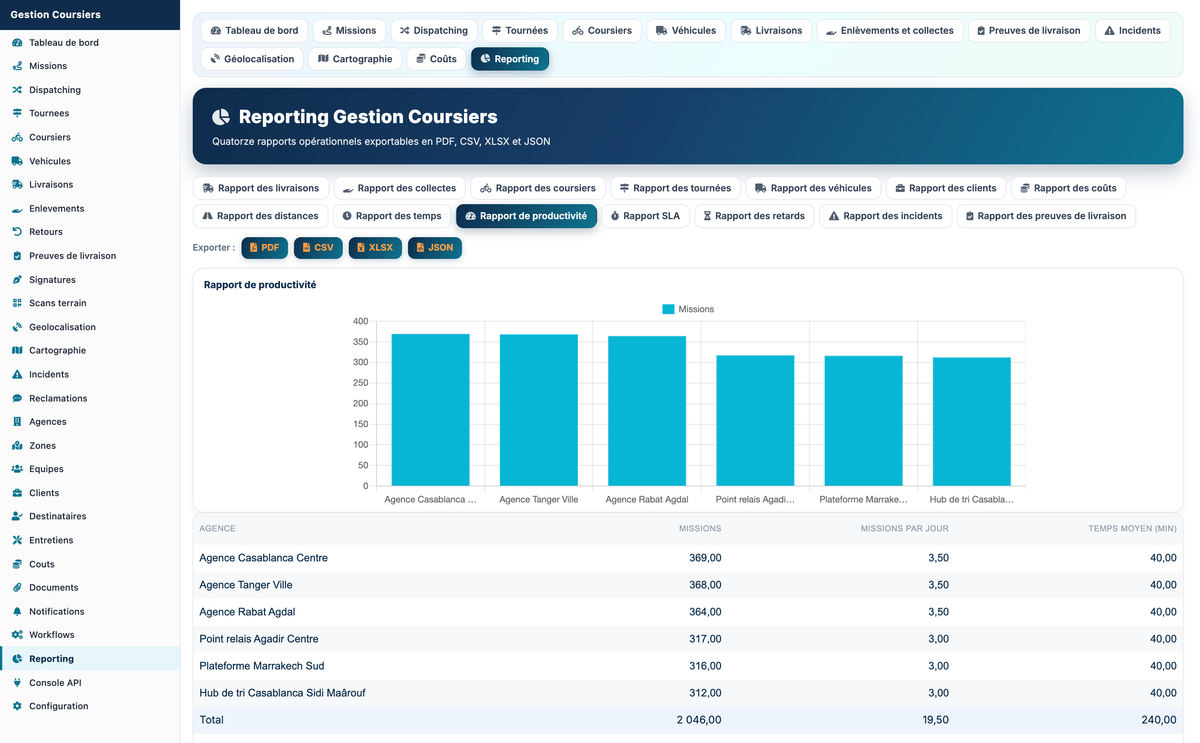Click the Dispatching shuffle icon in the sidebar

pyautogui.click(x=17, y=90)
